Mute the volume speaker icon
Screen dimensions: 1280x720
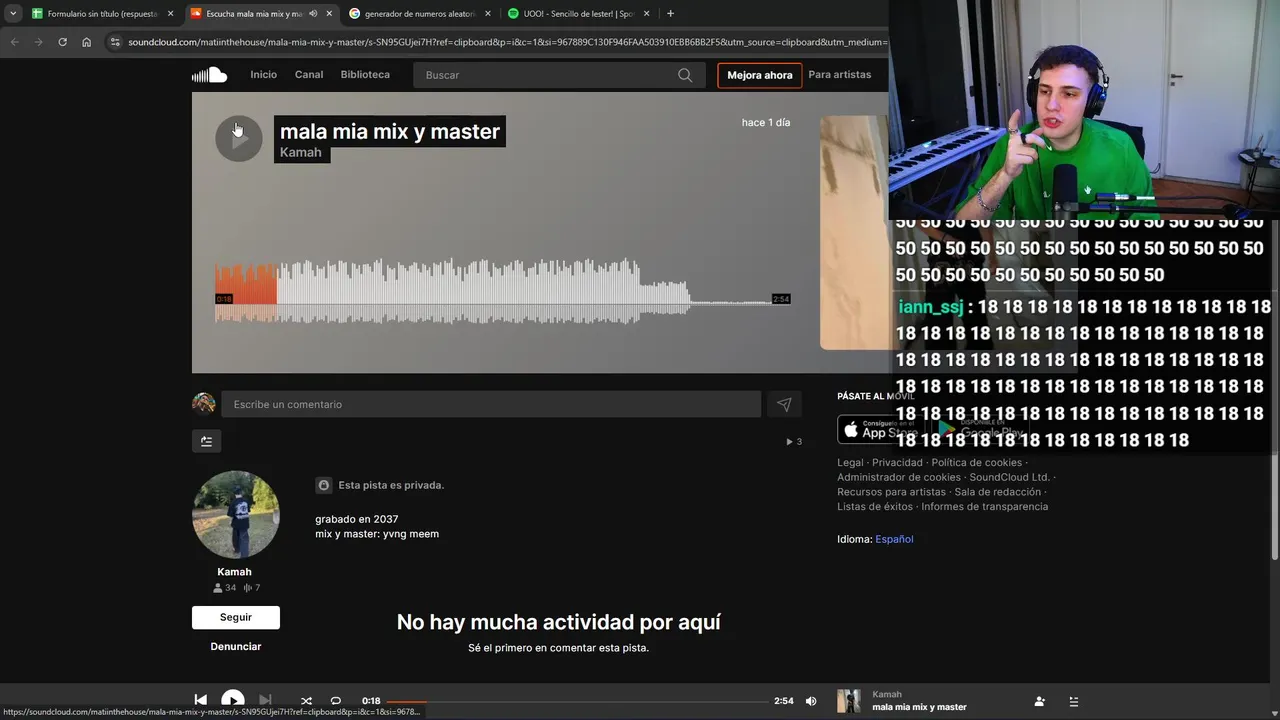coord(811,701)
